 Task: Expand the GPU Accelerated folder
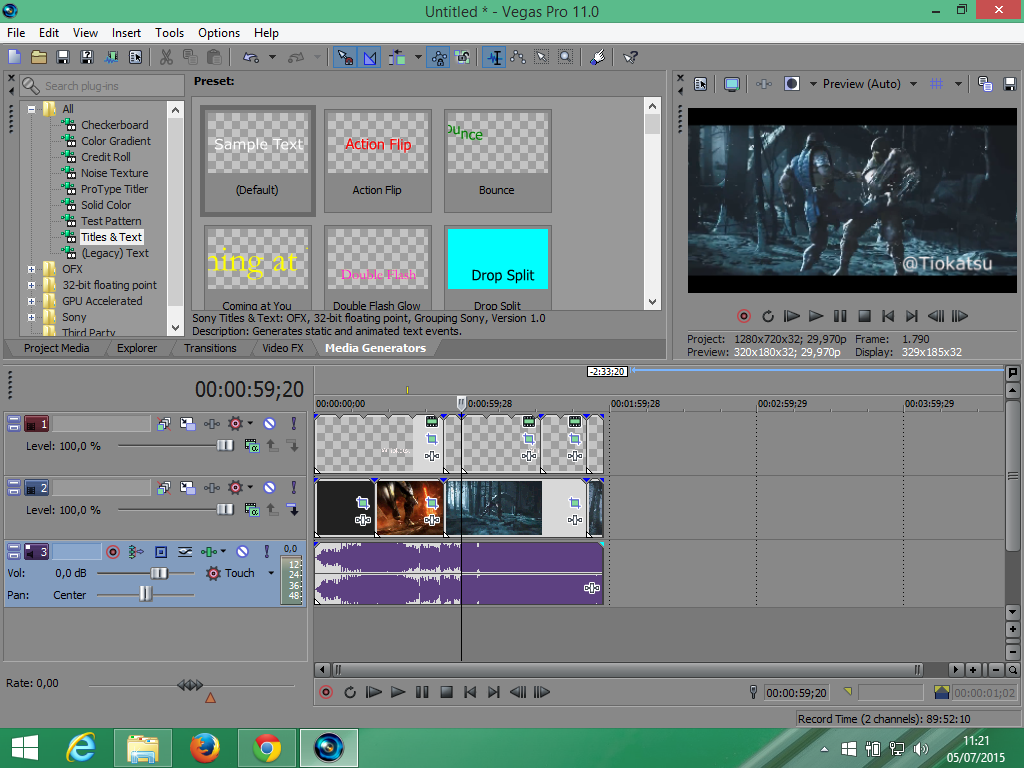point(31,301)
